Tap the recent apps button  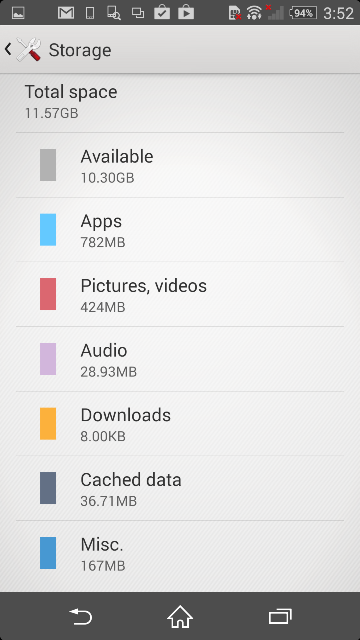[280, 616]
